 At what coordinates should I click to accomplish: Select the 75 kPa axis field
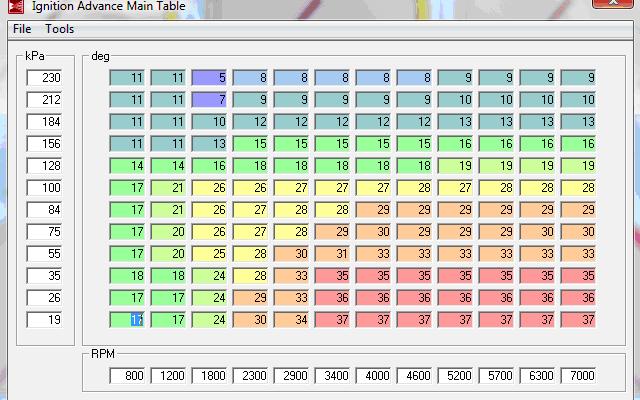pos(44,232)
